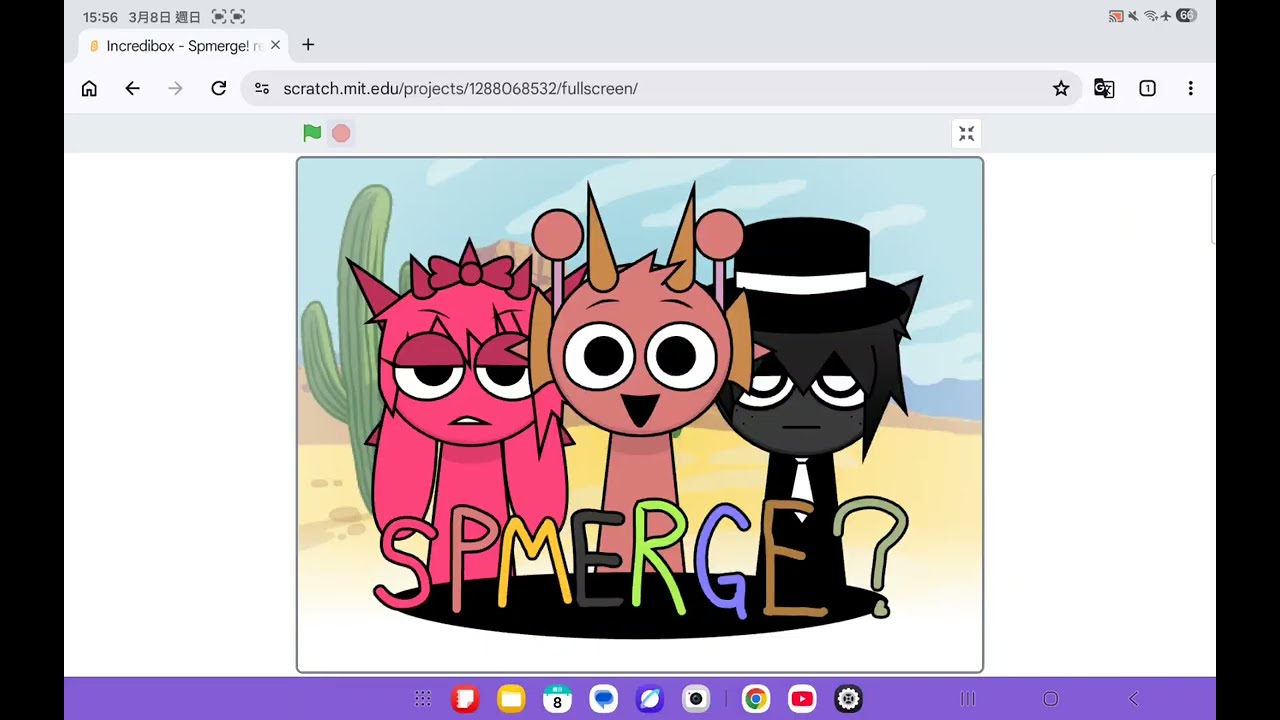The height and width of the screenshot is (720, 1280).
Task: Tap the battery indicator in status bar
Action: [x=1186, y=16]
